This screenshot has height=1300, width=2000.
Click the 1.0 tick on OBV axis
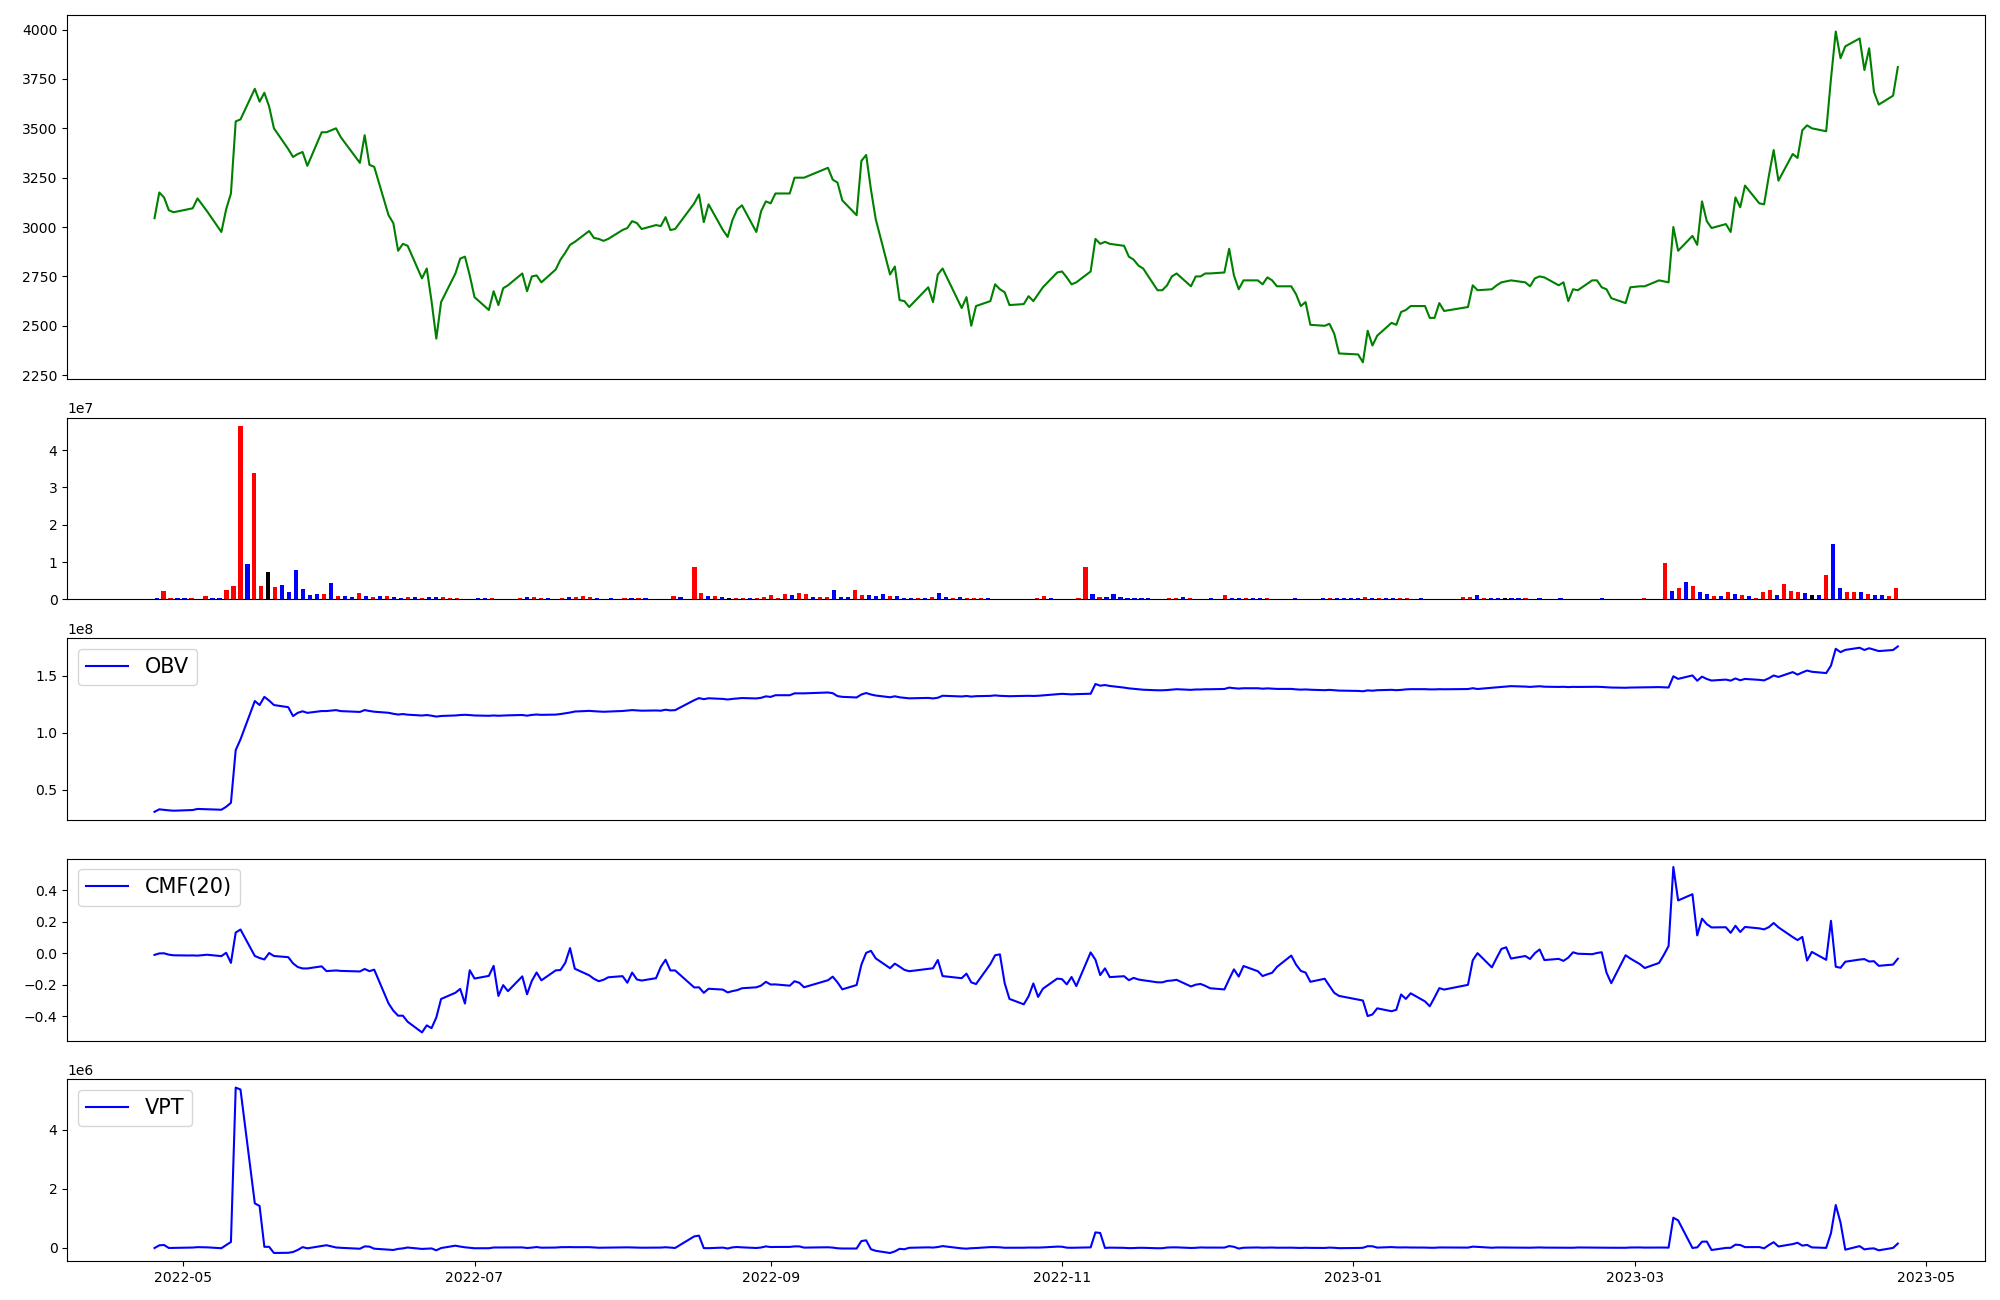point(47,733)
